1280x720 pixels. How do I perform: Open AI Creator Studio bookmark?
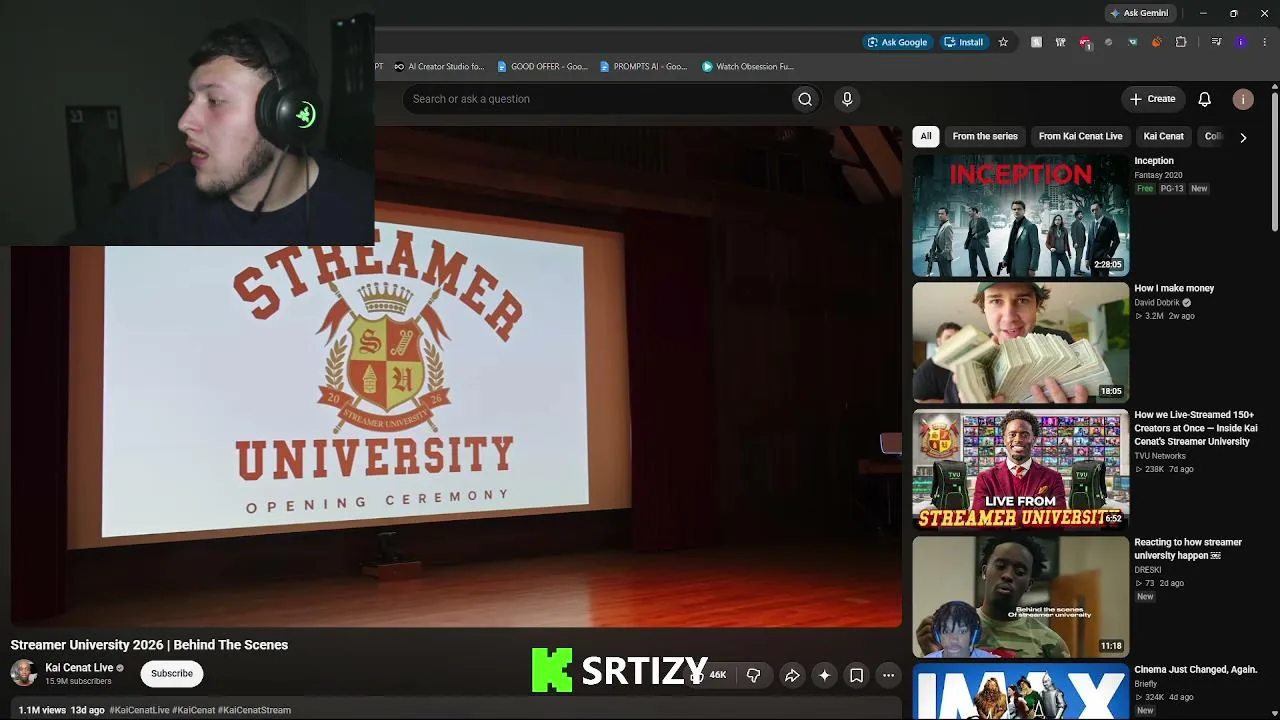pyautogui.click(x=439, y=67)
